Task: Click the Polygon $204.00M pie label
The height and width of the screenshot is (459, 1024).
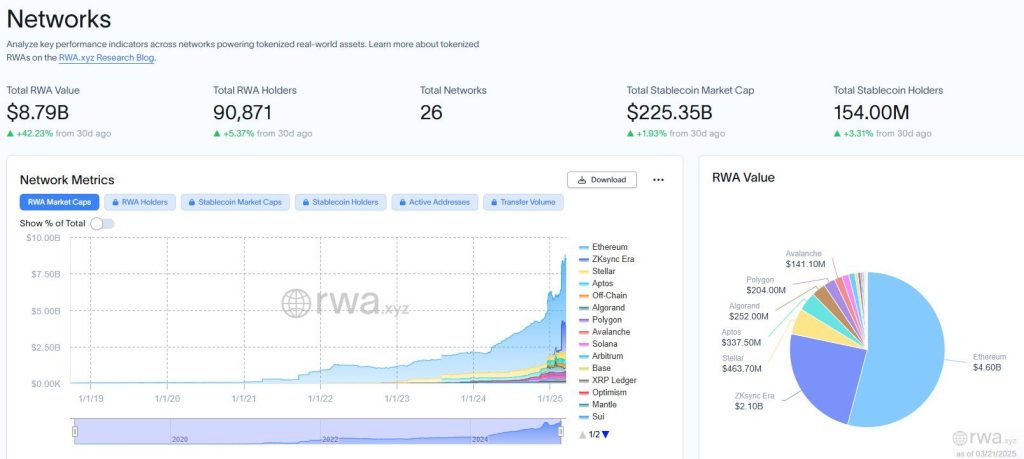Action: [766, 285]
